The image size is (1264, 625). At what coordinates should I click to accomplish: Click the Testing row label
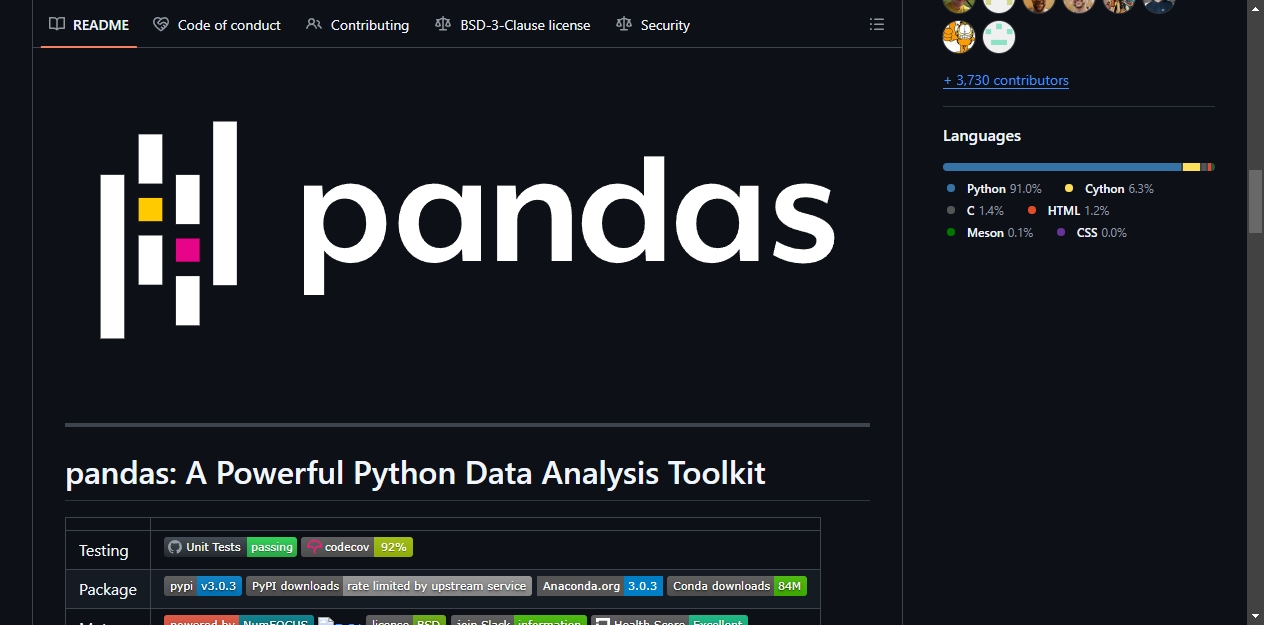104,550
